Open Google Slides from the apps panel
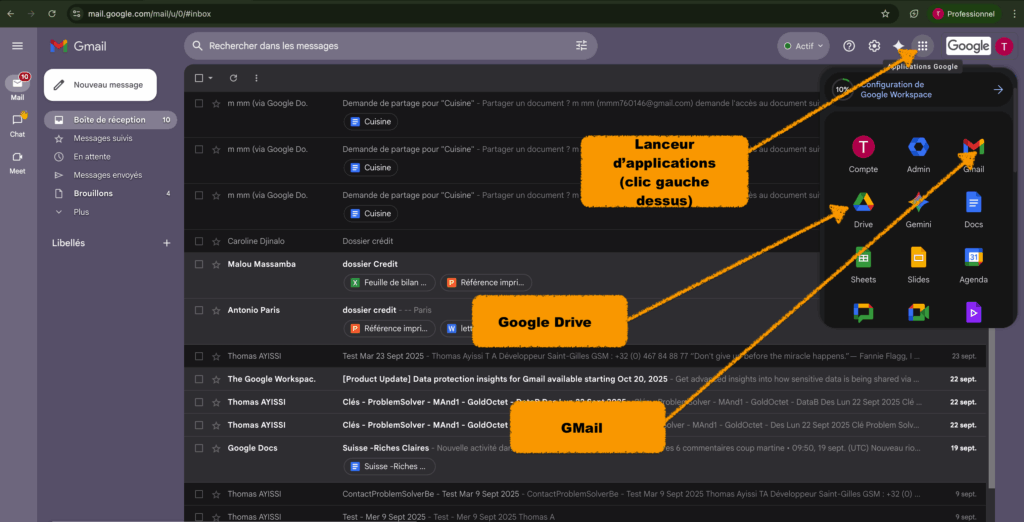The image size is (1024, 522). 918,259
